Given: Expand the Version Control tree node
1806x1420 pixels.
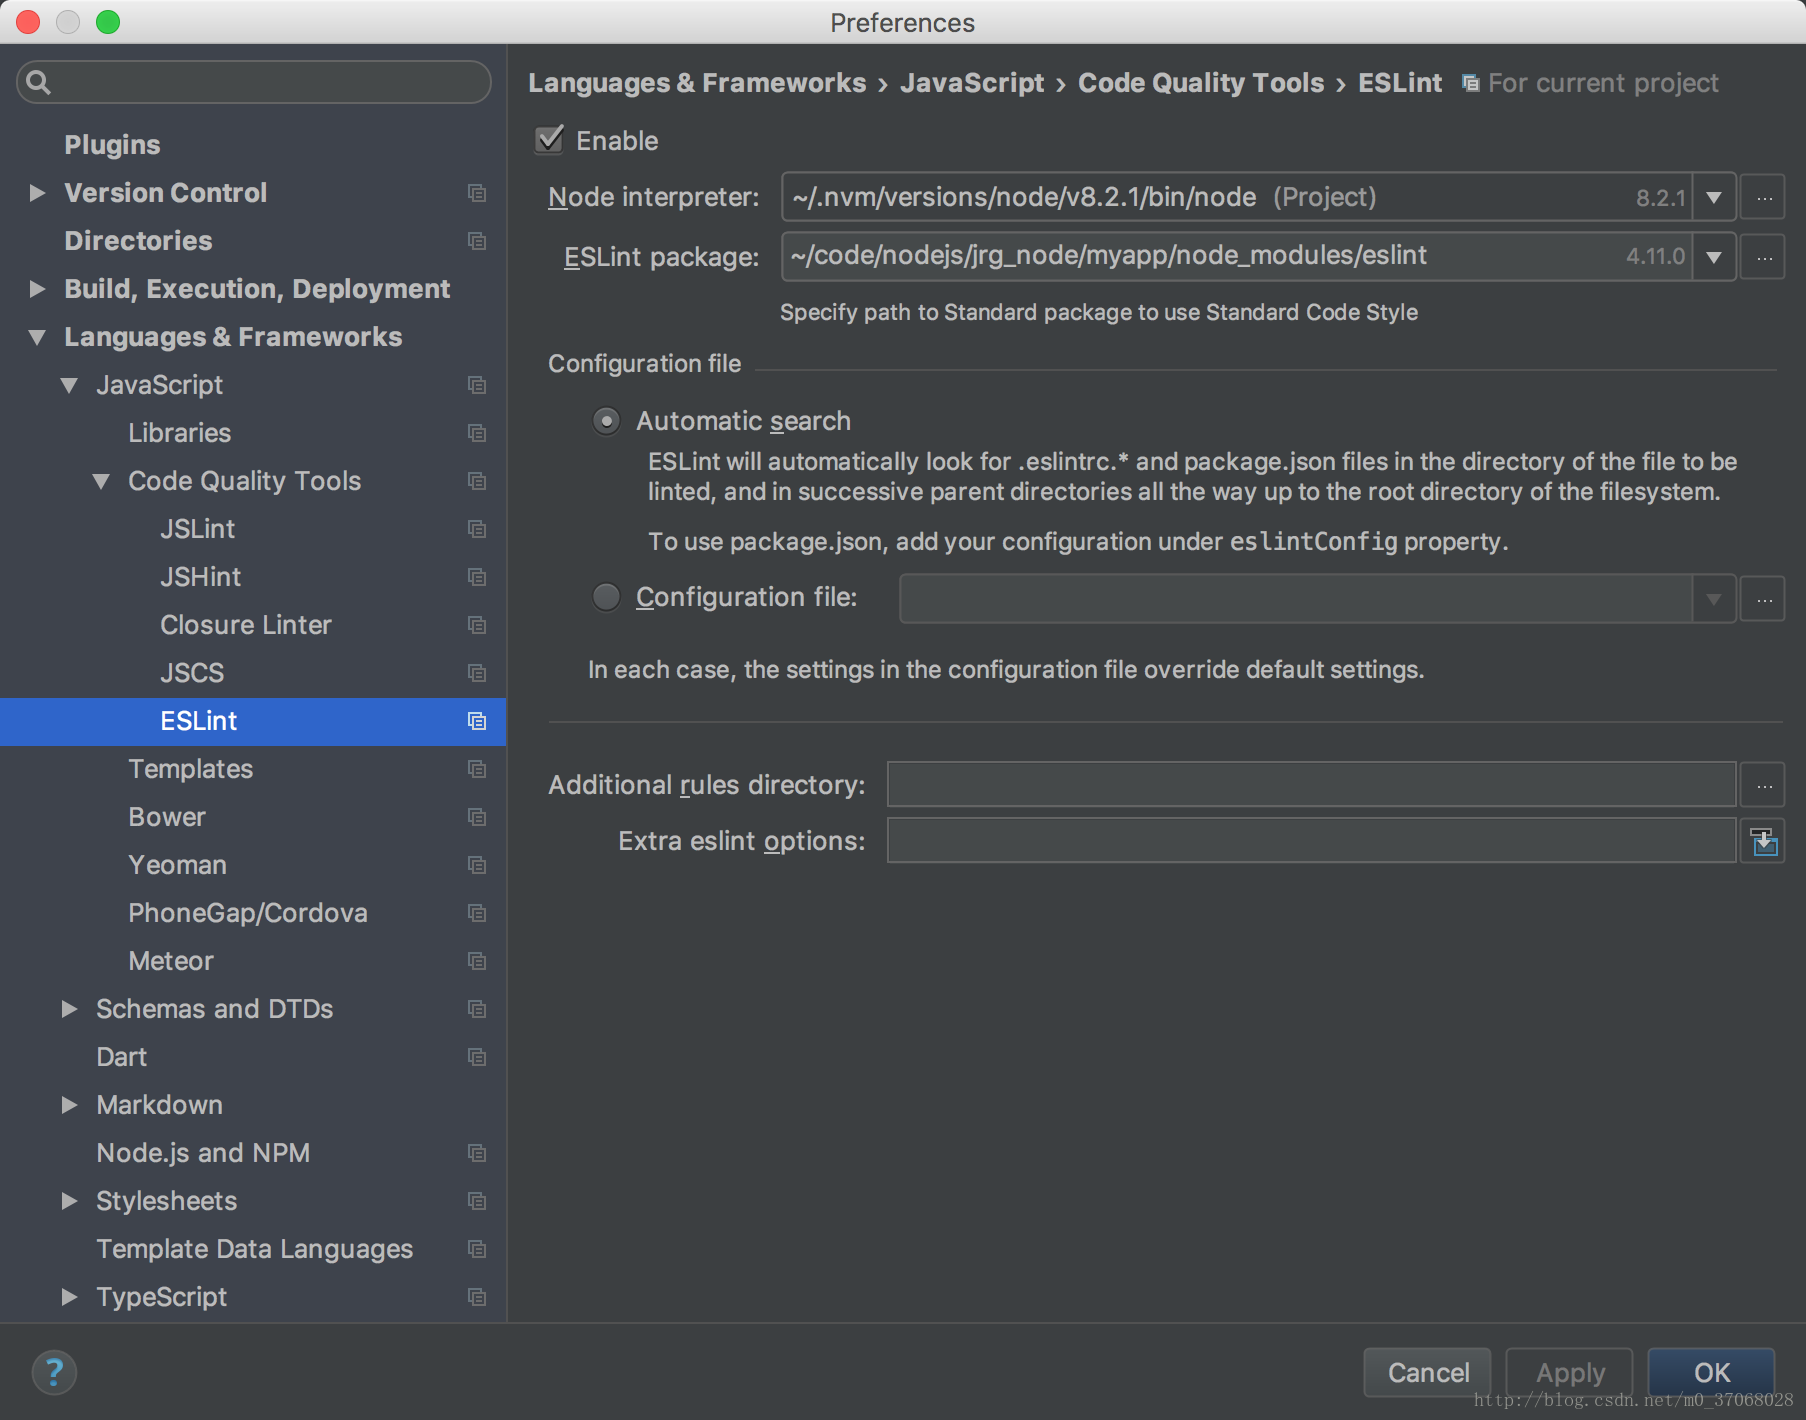Looking at the screenshot, I should click(37, 193).
